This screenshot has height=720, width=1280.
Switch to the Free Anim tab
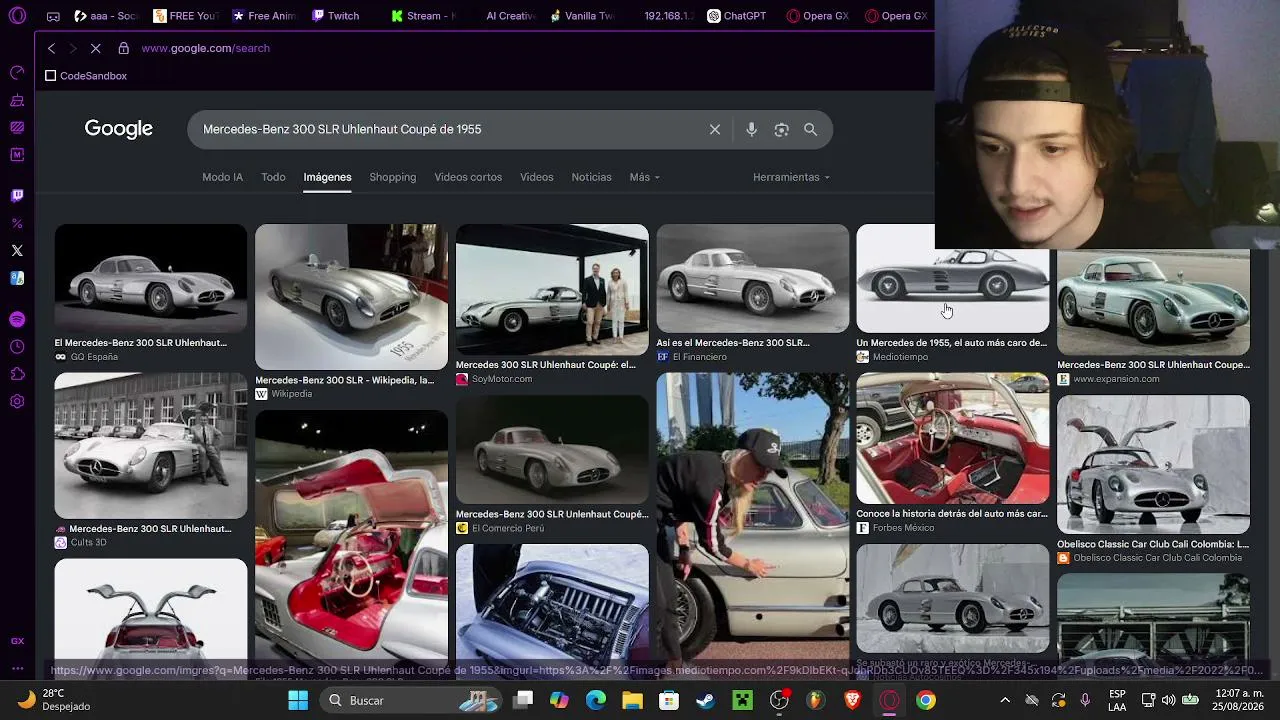pos(264,16)
